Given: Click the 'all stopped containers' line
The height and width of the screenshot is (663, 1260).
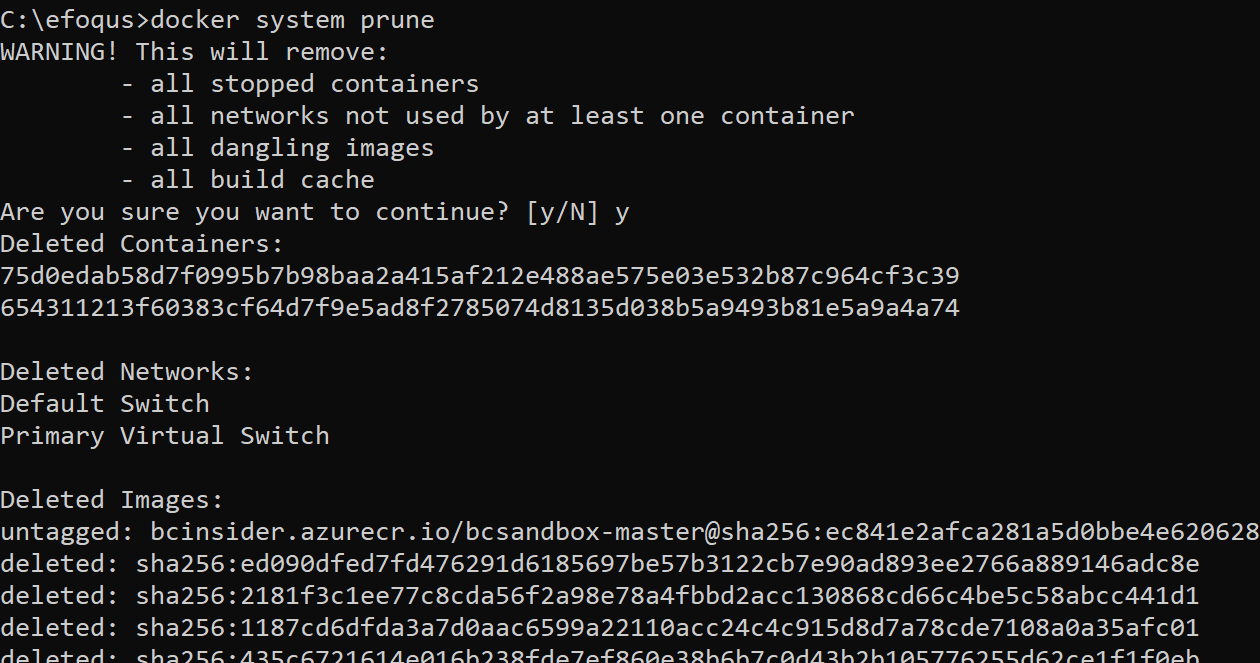Looking at the screenshot, I should coord(300,84).
